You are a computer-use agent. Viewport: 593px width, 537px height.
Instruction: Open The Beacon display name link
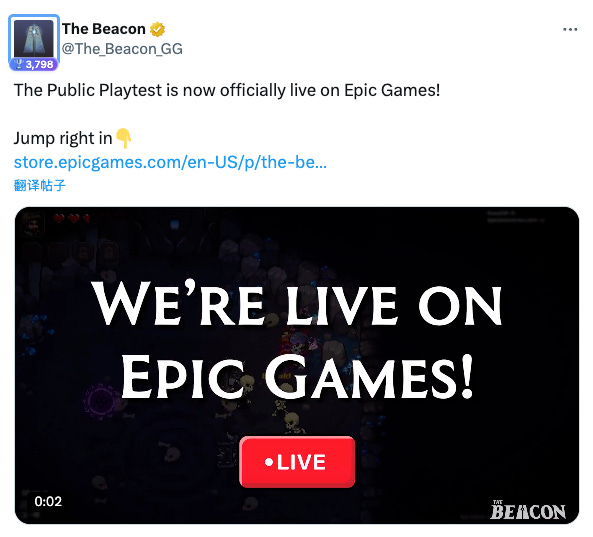104,29
